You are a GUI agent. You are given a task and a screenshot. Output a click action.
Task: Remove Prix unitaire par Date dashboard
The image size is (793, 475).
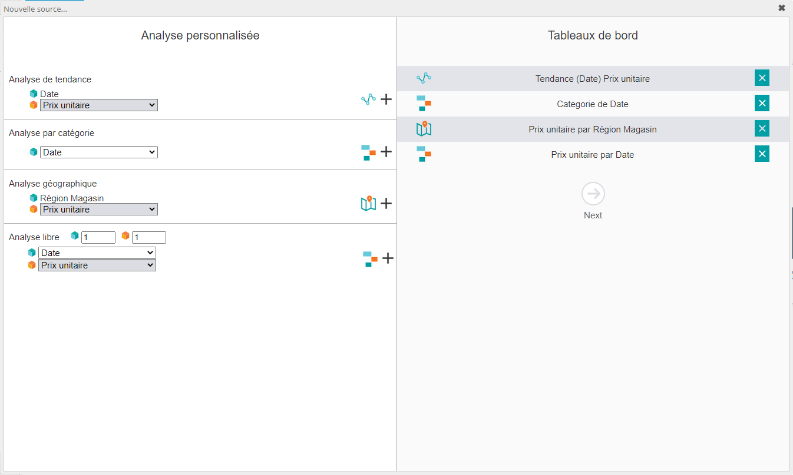[x=762, y=154]
